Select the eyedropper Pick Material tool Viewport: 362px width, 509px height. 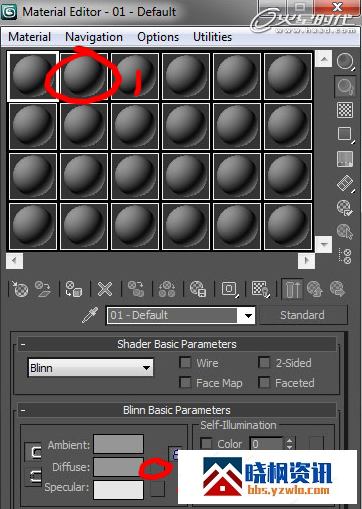point(90,315)
